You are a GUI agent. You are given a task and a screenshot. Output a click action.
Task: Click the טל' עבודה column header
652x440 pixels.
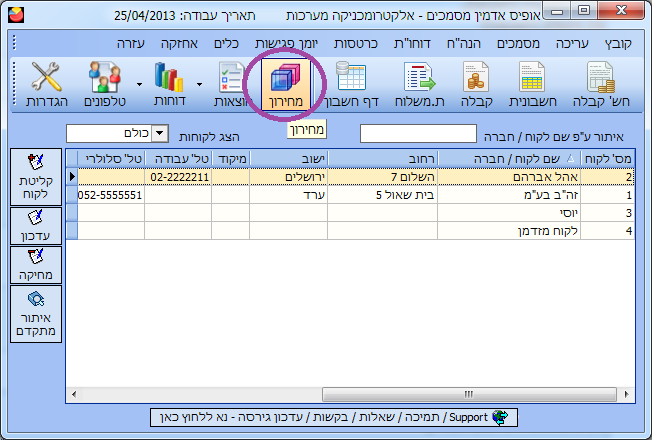tap(178, 158)
